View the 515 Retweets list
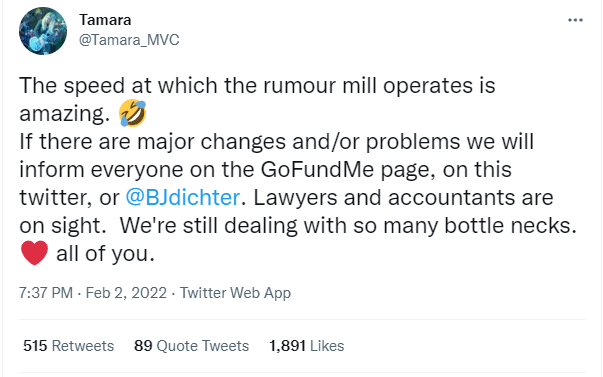The height and width of the screenshot is (377, 603). point(68,345)
